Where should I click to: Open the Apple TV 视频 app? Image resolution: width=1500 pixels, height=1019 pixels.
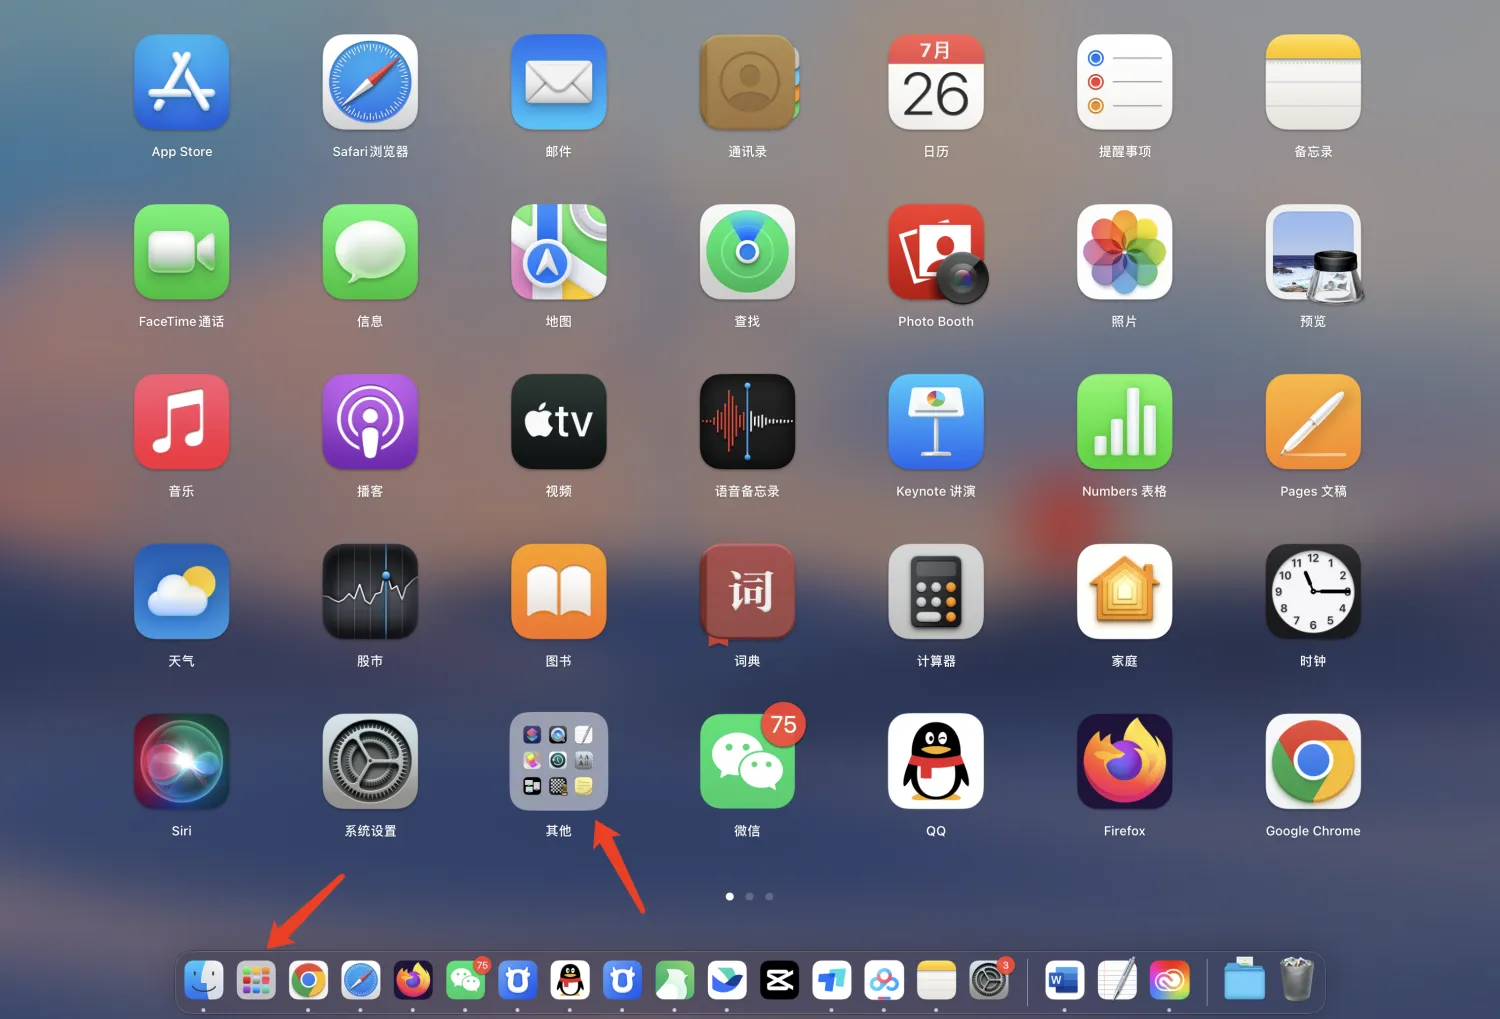pos(558,422)
